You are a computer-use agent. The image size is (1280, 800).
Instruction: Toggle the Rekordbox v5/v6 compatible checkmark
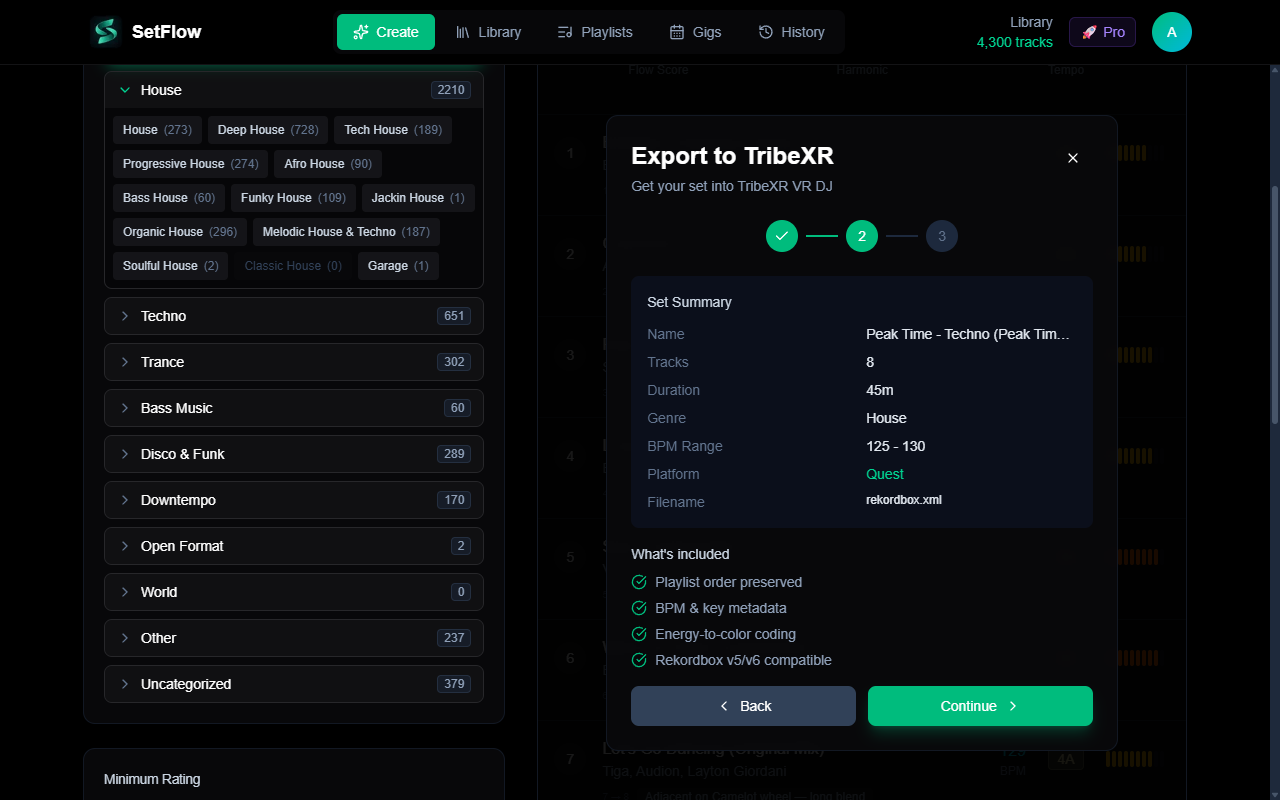click(x=638, y=660)
